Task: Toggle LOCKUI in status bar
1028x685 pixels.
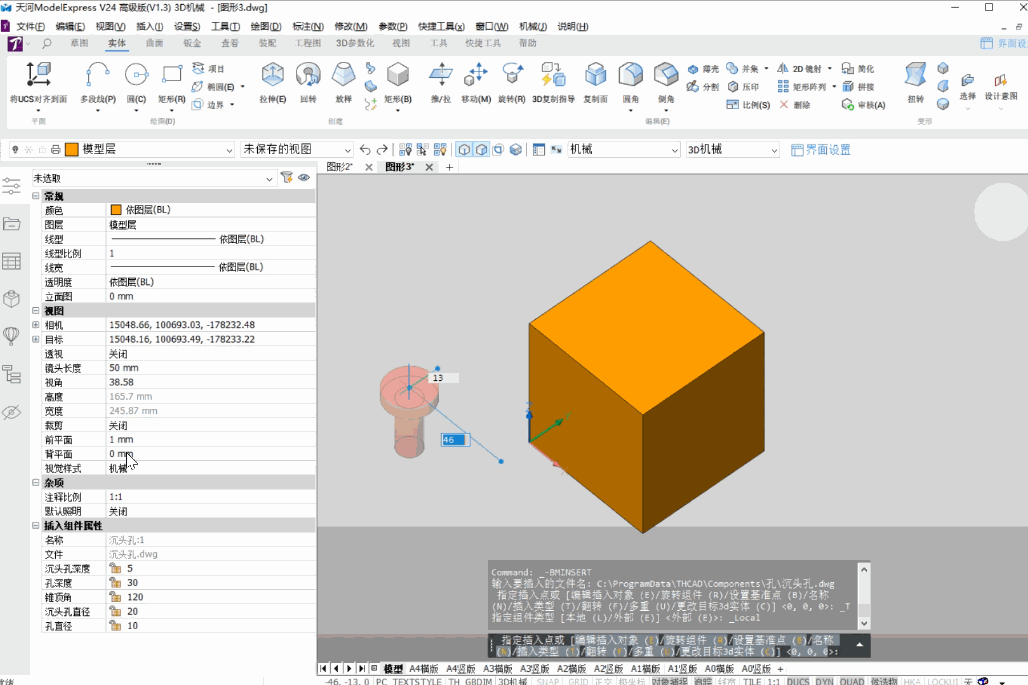Action: click(942, 681)
